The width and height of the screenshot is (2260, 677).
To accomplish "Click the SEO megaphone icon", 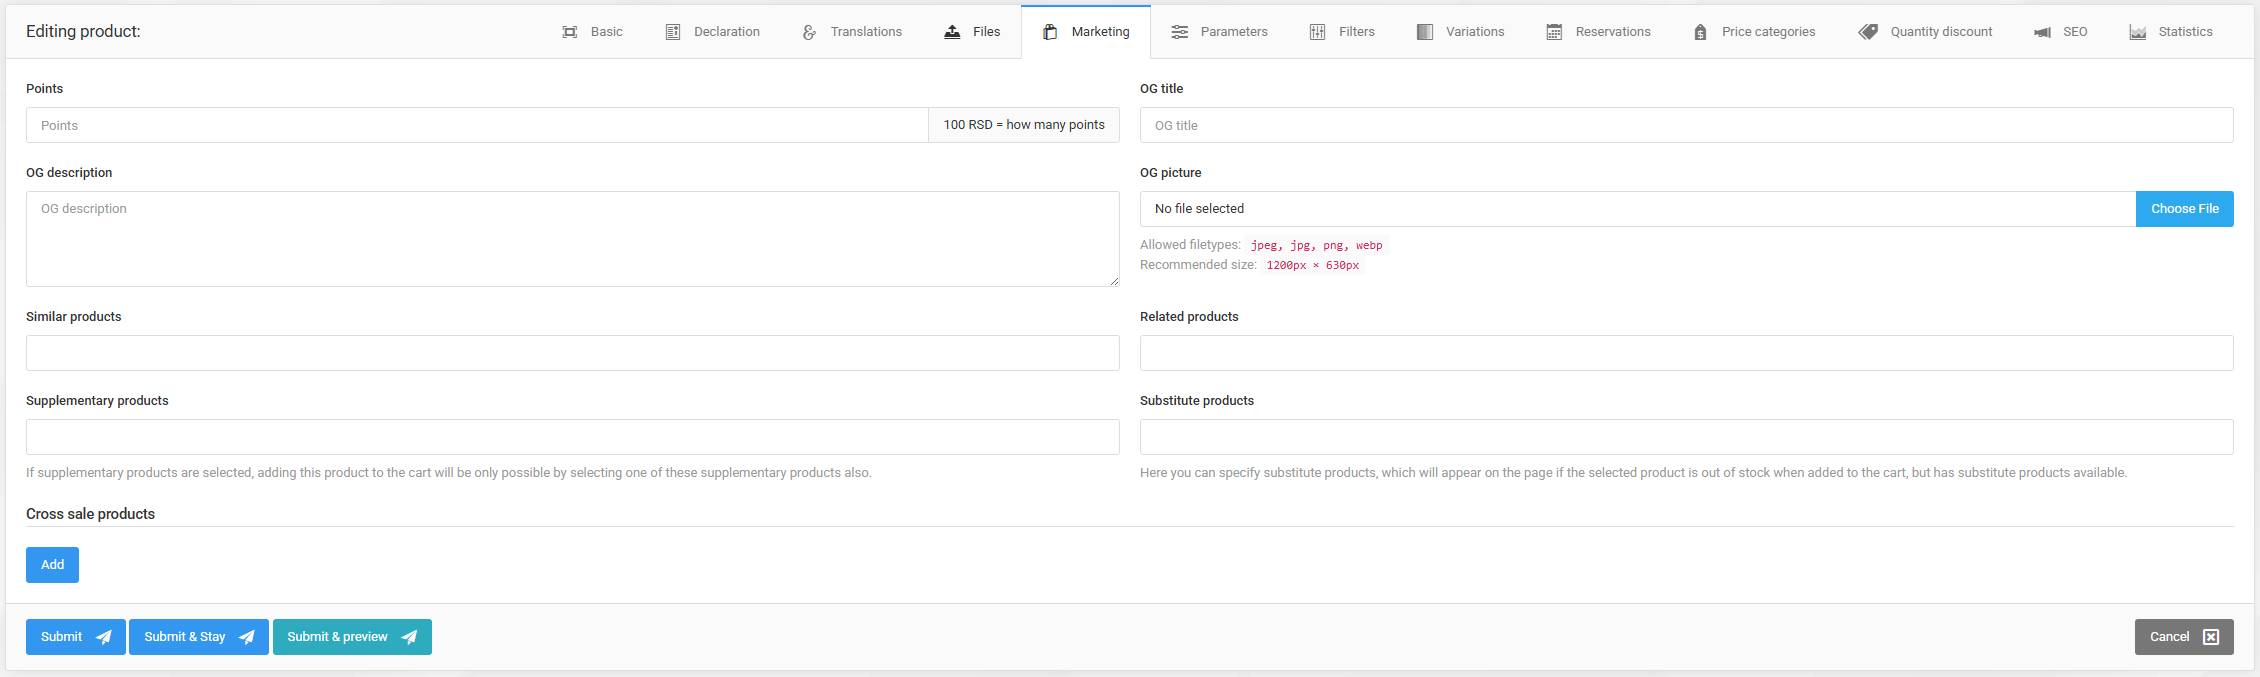I will (2042, 32).
